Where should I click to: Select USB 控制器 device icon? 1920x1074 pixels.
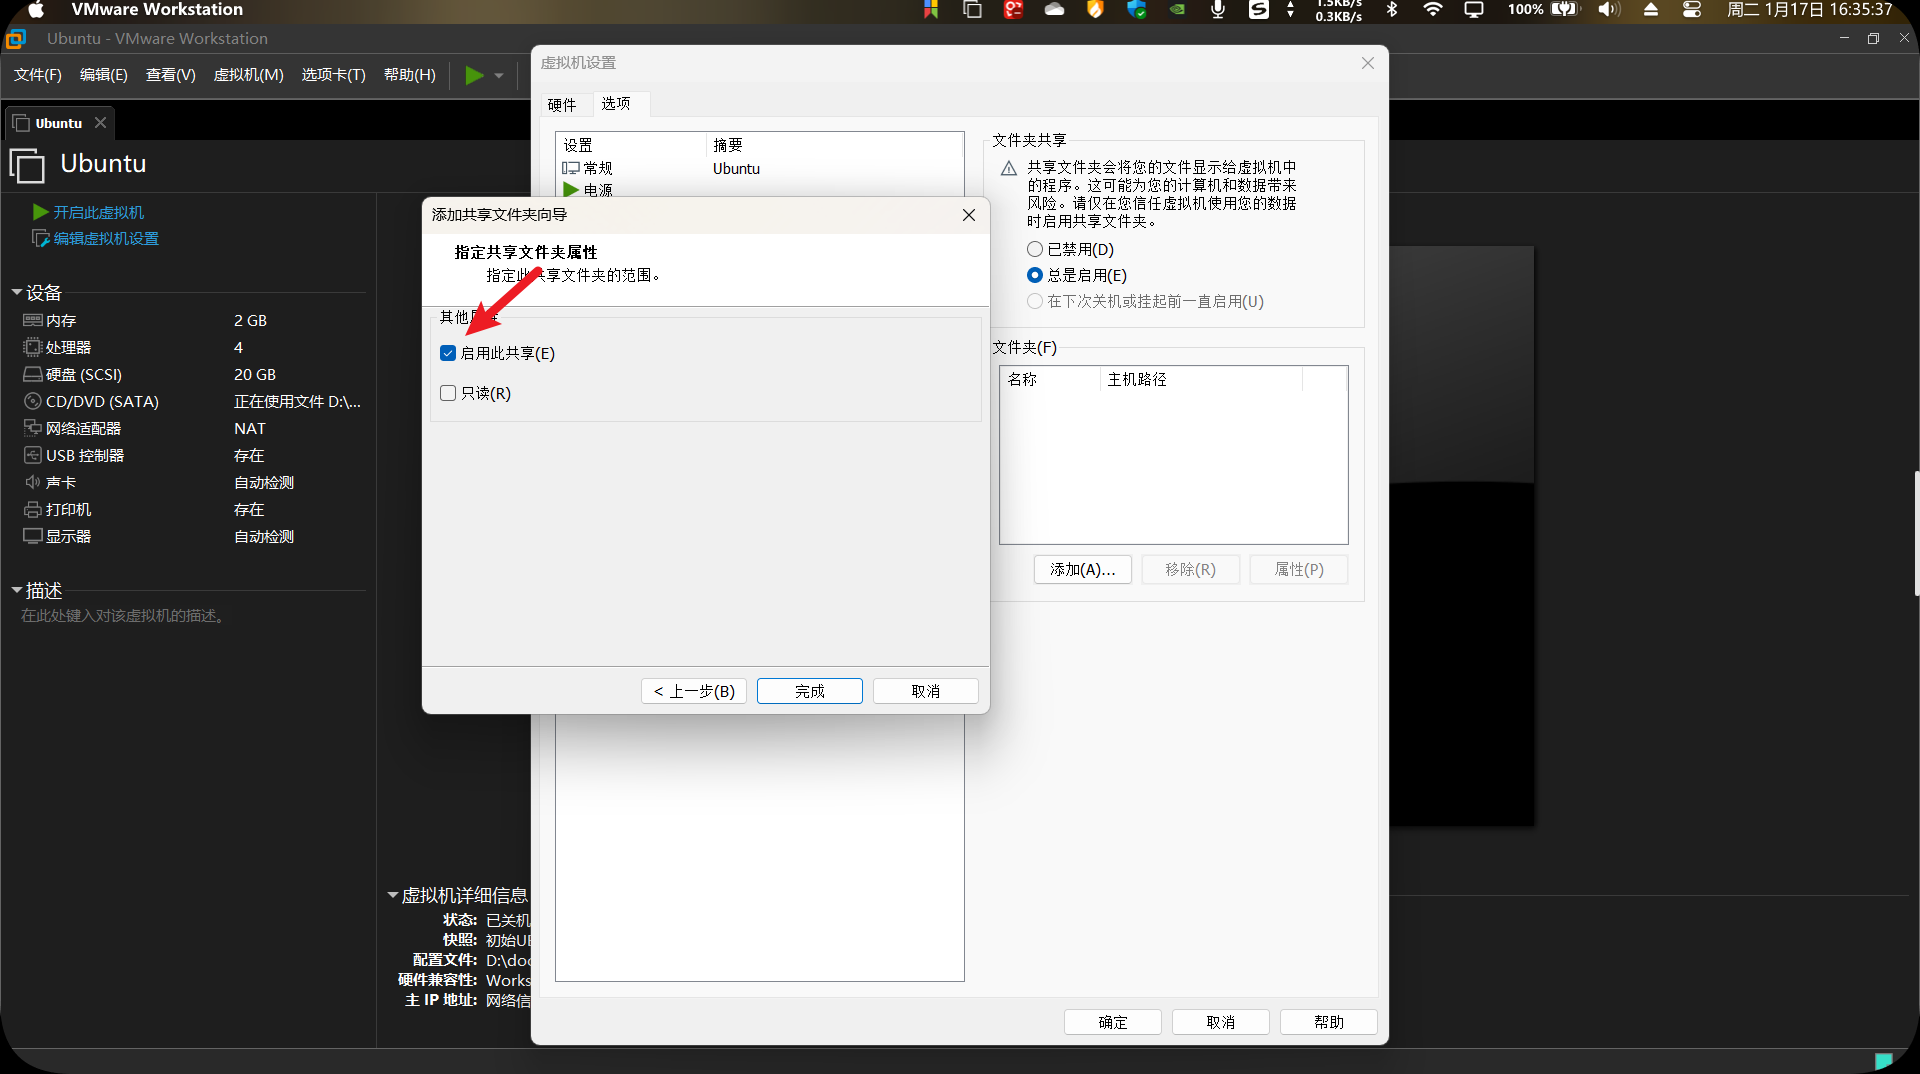pyautogui.click(x=33, y=455)
